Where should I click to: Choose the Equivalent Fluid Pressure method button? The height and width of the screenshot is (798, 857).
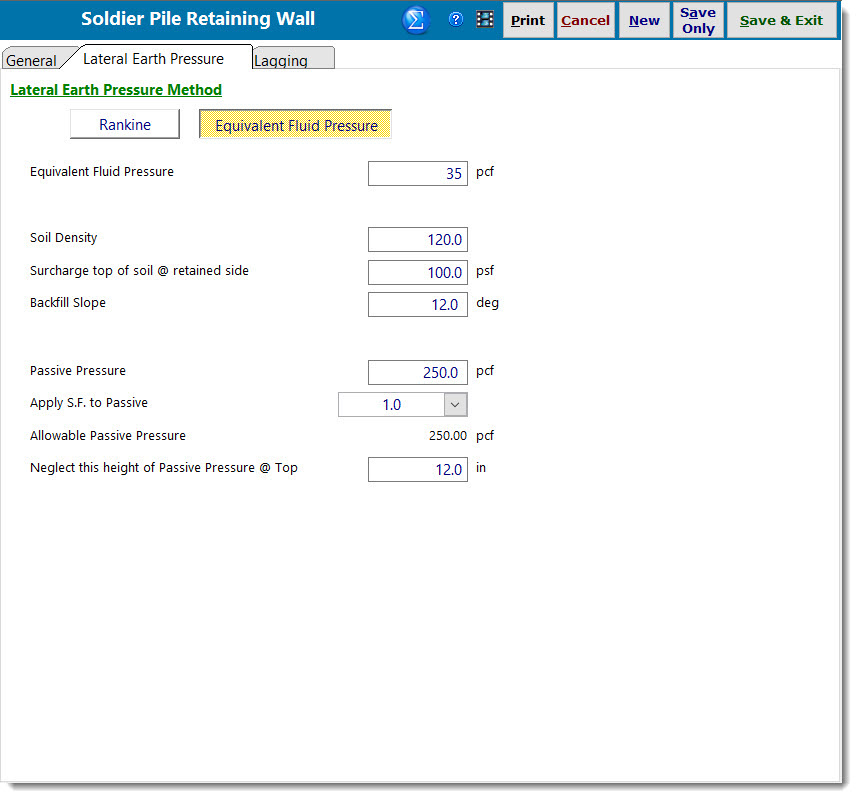coord(296,125)
